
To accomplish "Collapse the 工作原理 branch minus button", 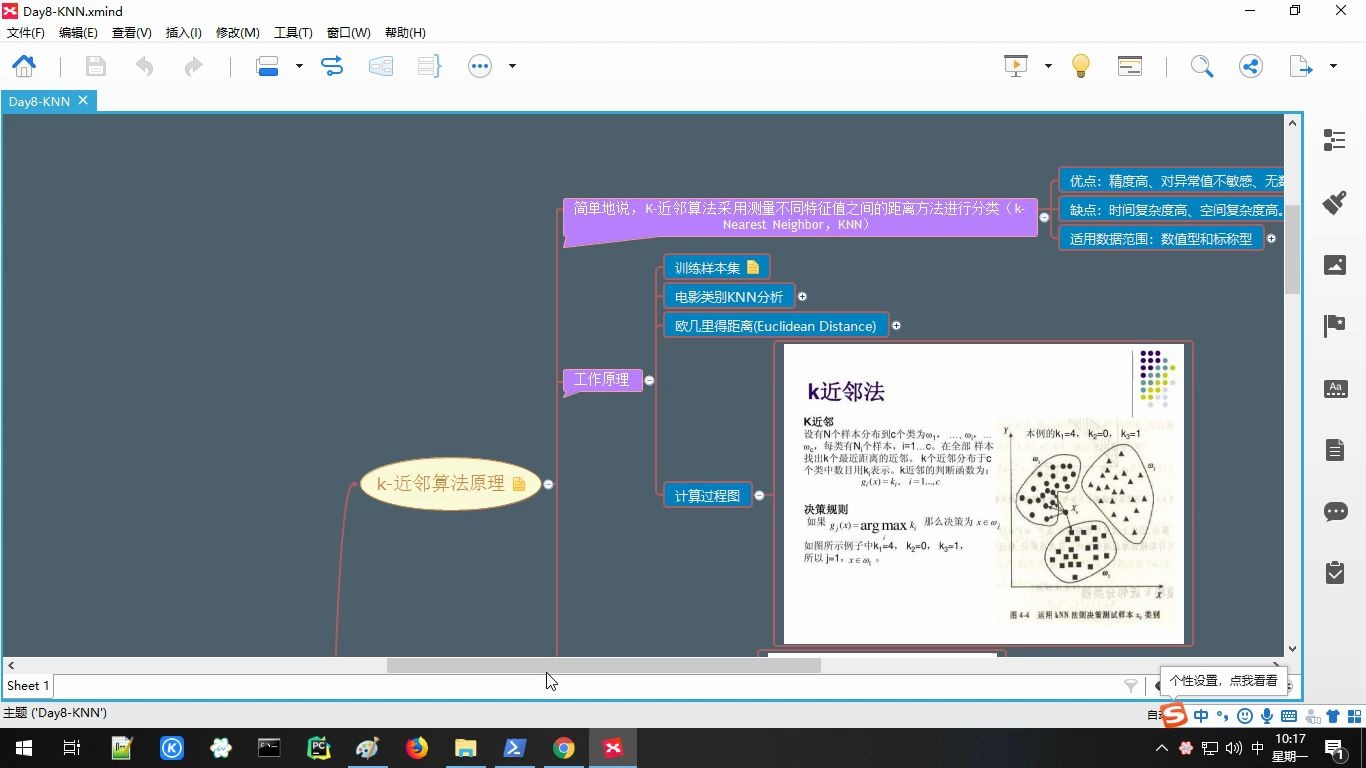I will click(x=648, y=380).
